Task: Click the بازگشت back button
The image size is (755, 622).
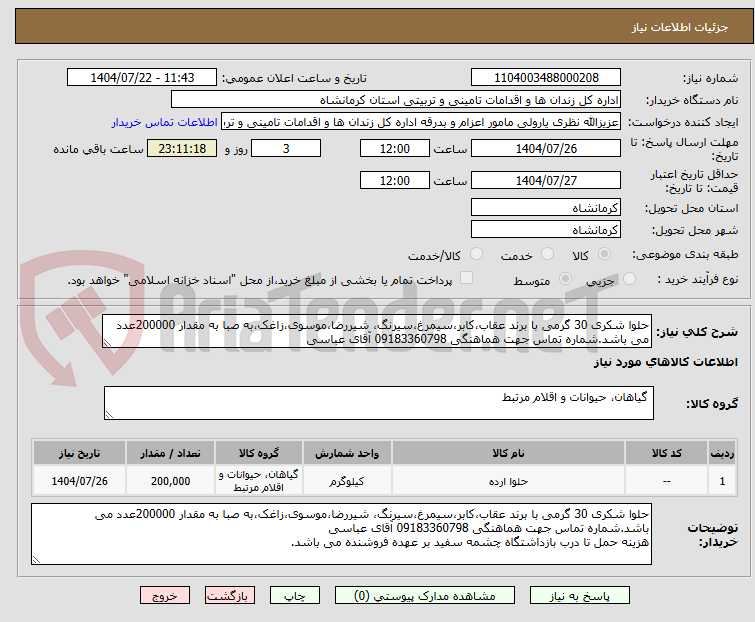Action: click(230, 596)
